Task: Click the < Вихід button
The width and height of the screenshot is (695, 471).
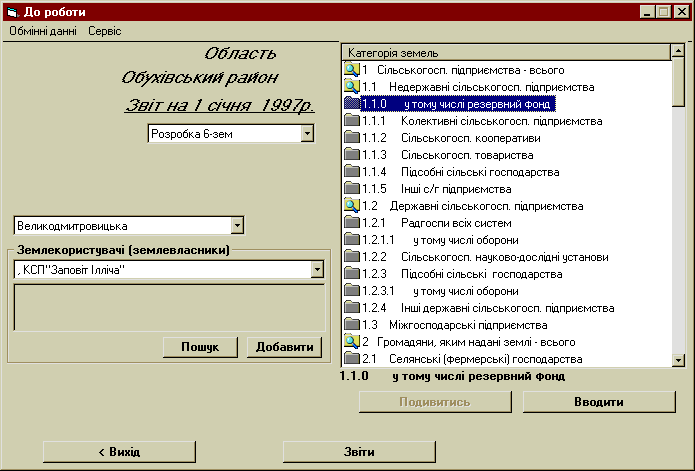Action: (x=119, y=452)
